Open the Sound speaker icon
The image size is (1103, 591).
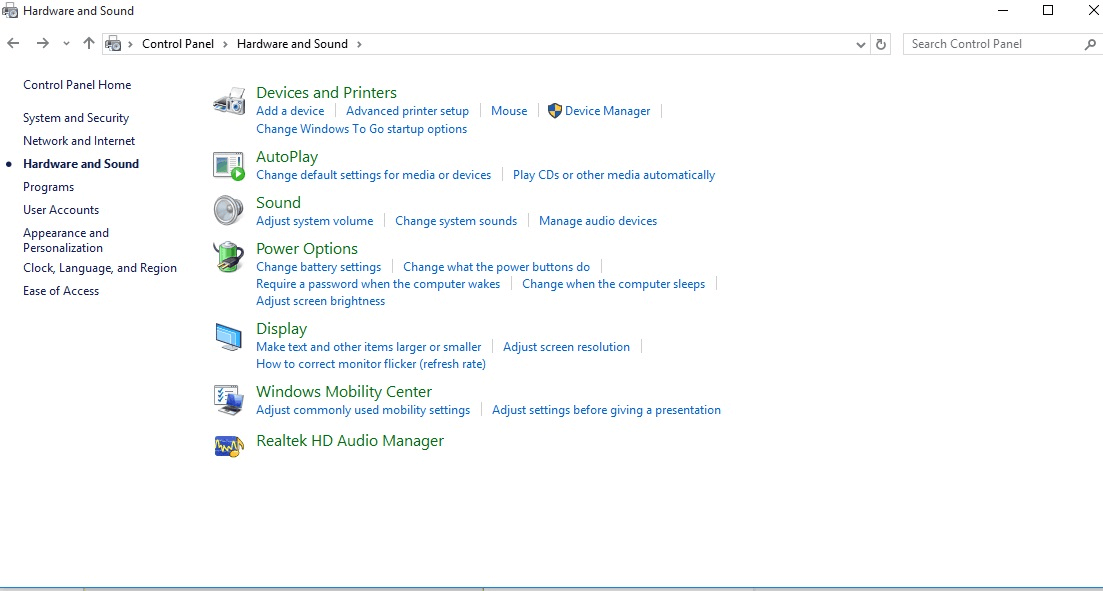coord(229,210)
